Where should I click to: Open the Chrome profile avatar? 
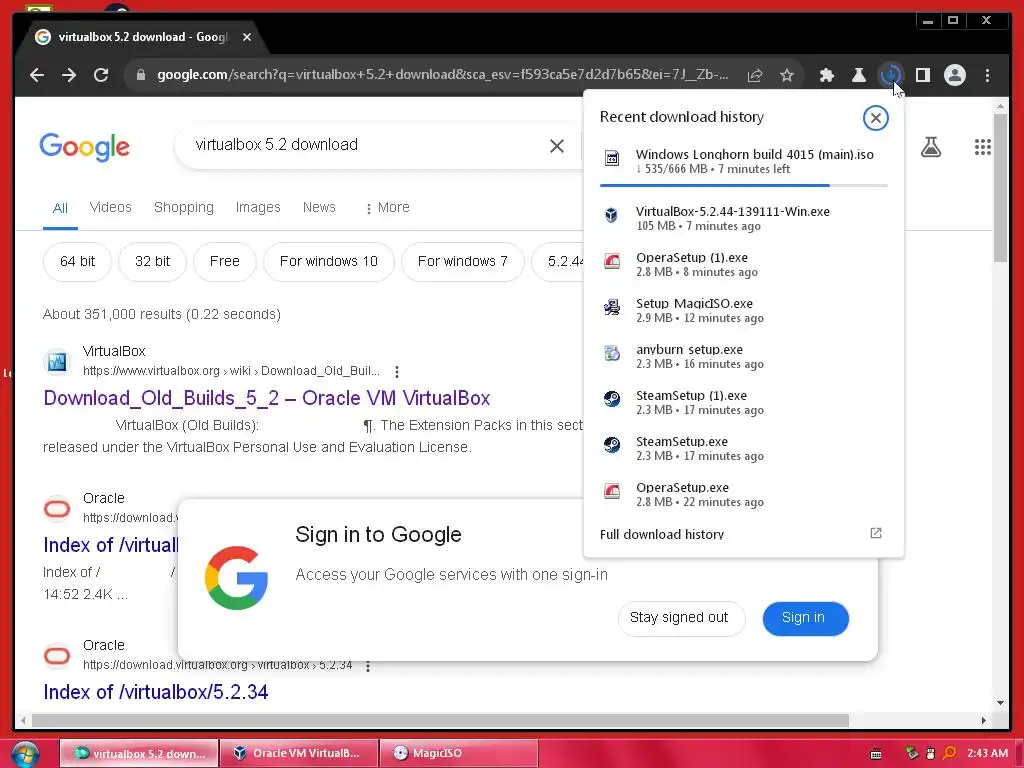coord(955,75)
